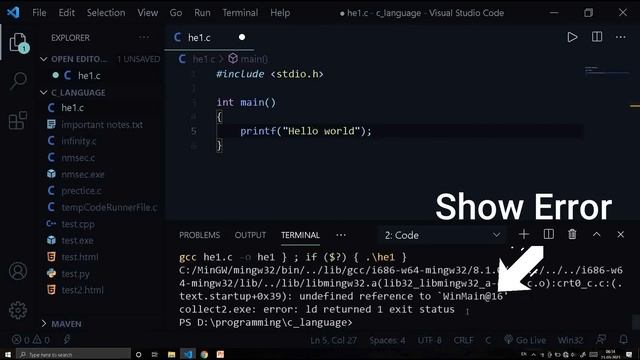Switch to the OUTPUT panel tab
Image resolution: width=640 pixels, height=360 pixels.
coord(250,235)
